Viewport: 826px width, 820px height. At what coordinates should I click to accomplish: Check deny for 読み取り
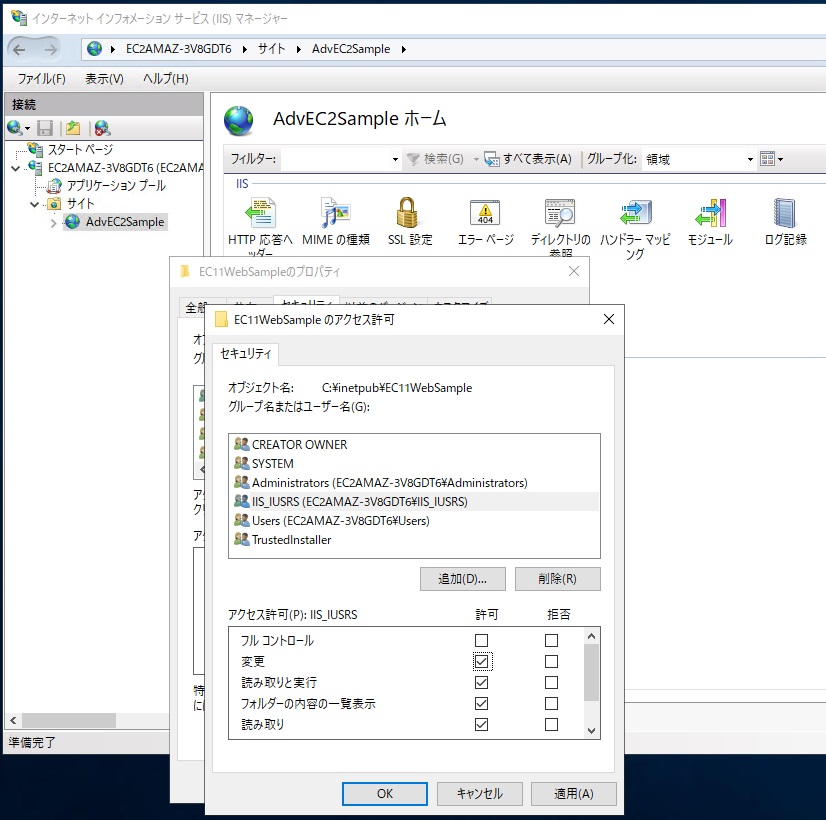[552, 725]
